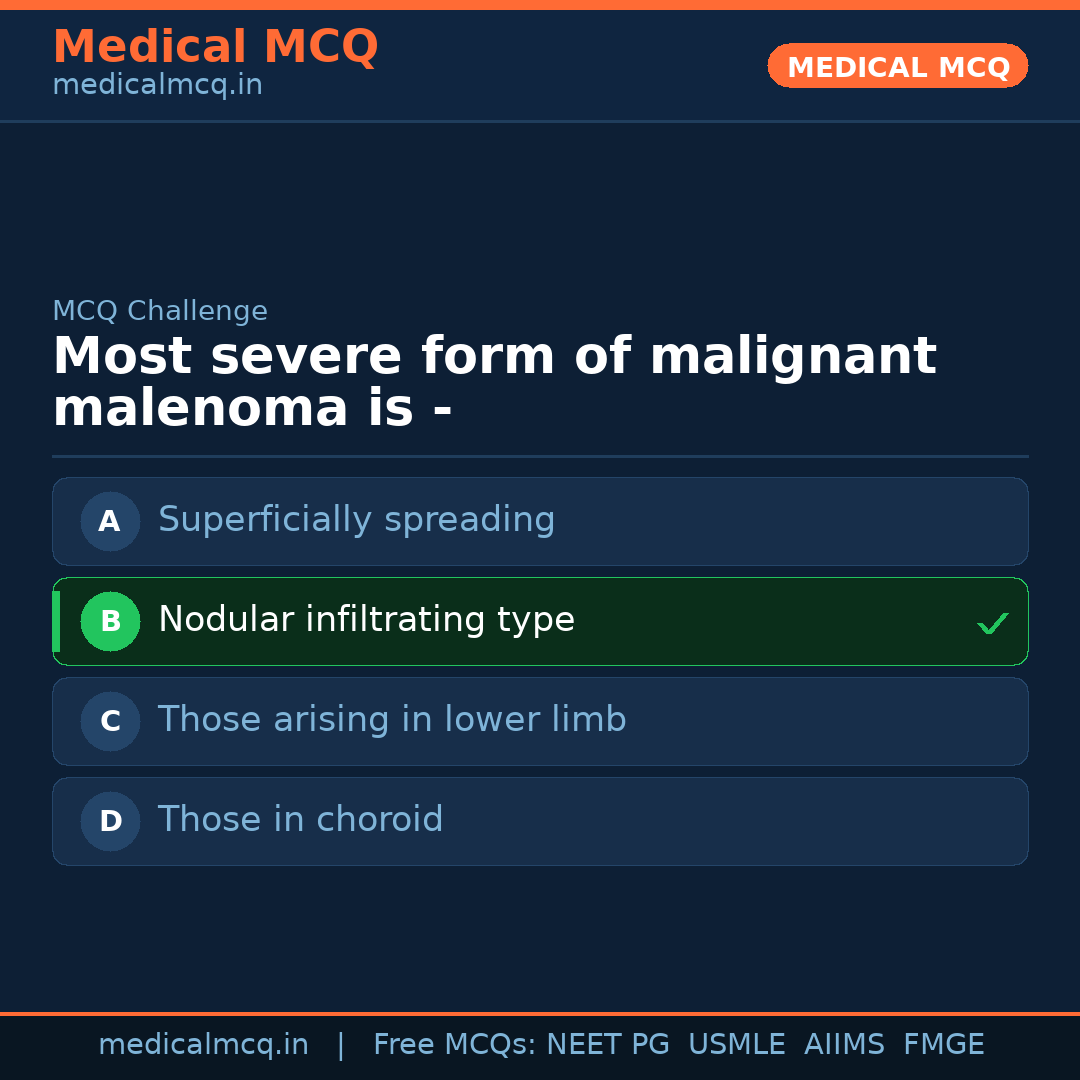This screenshot has height=1080, width=1080.
Task: Click the orange divider line above the footer
Action: tap(540, 1011)
